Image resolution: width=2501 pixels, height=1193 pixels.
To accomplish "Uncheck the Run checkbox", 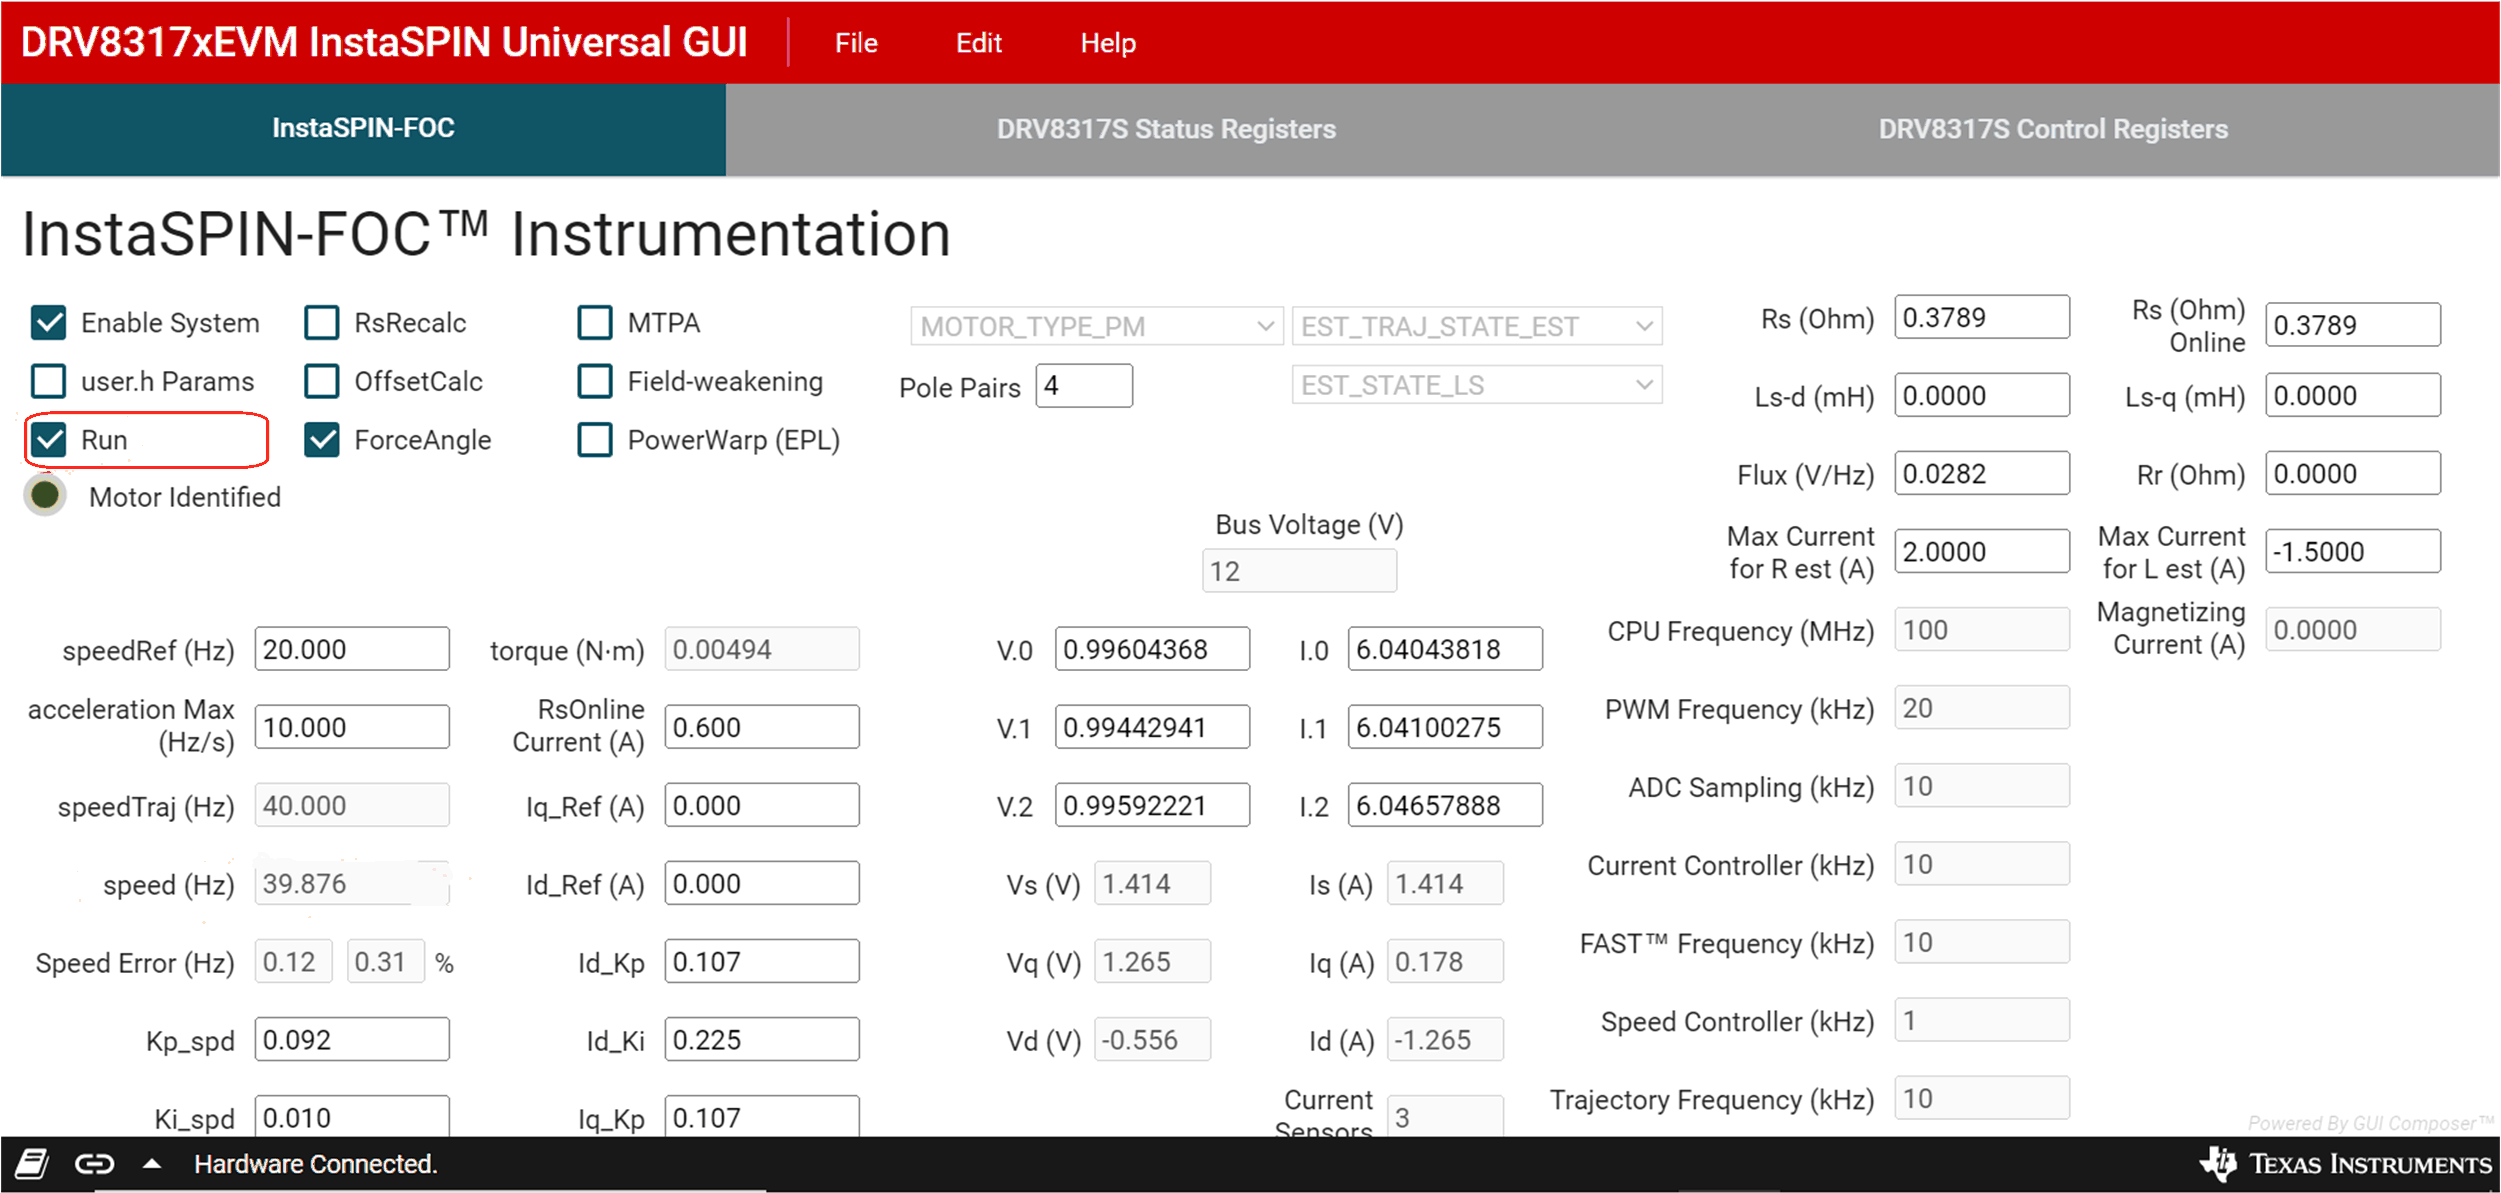I will [x=48, y=440].
